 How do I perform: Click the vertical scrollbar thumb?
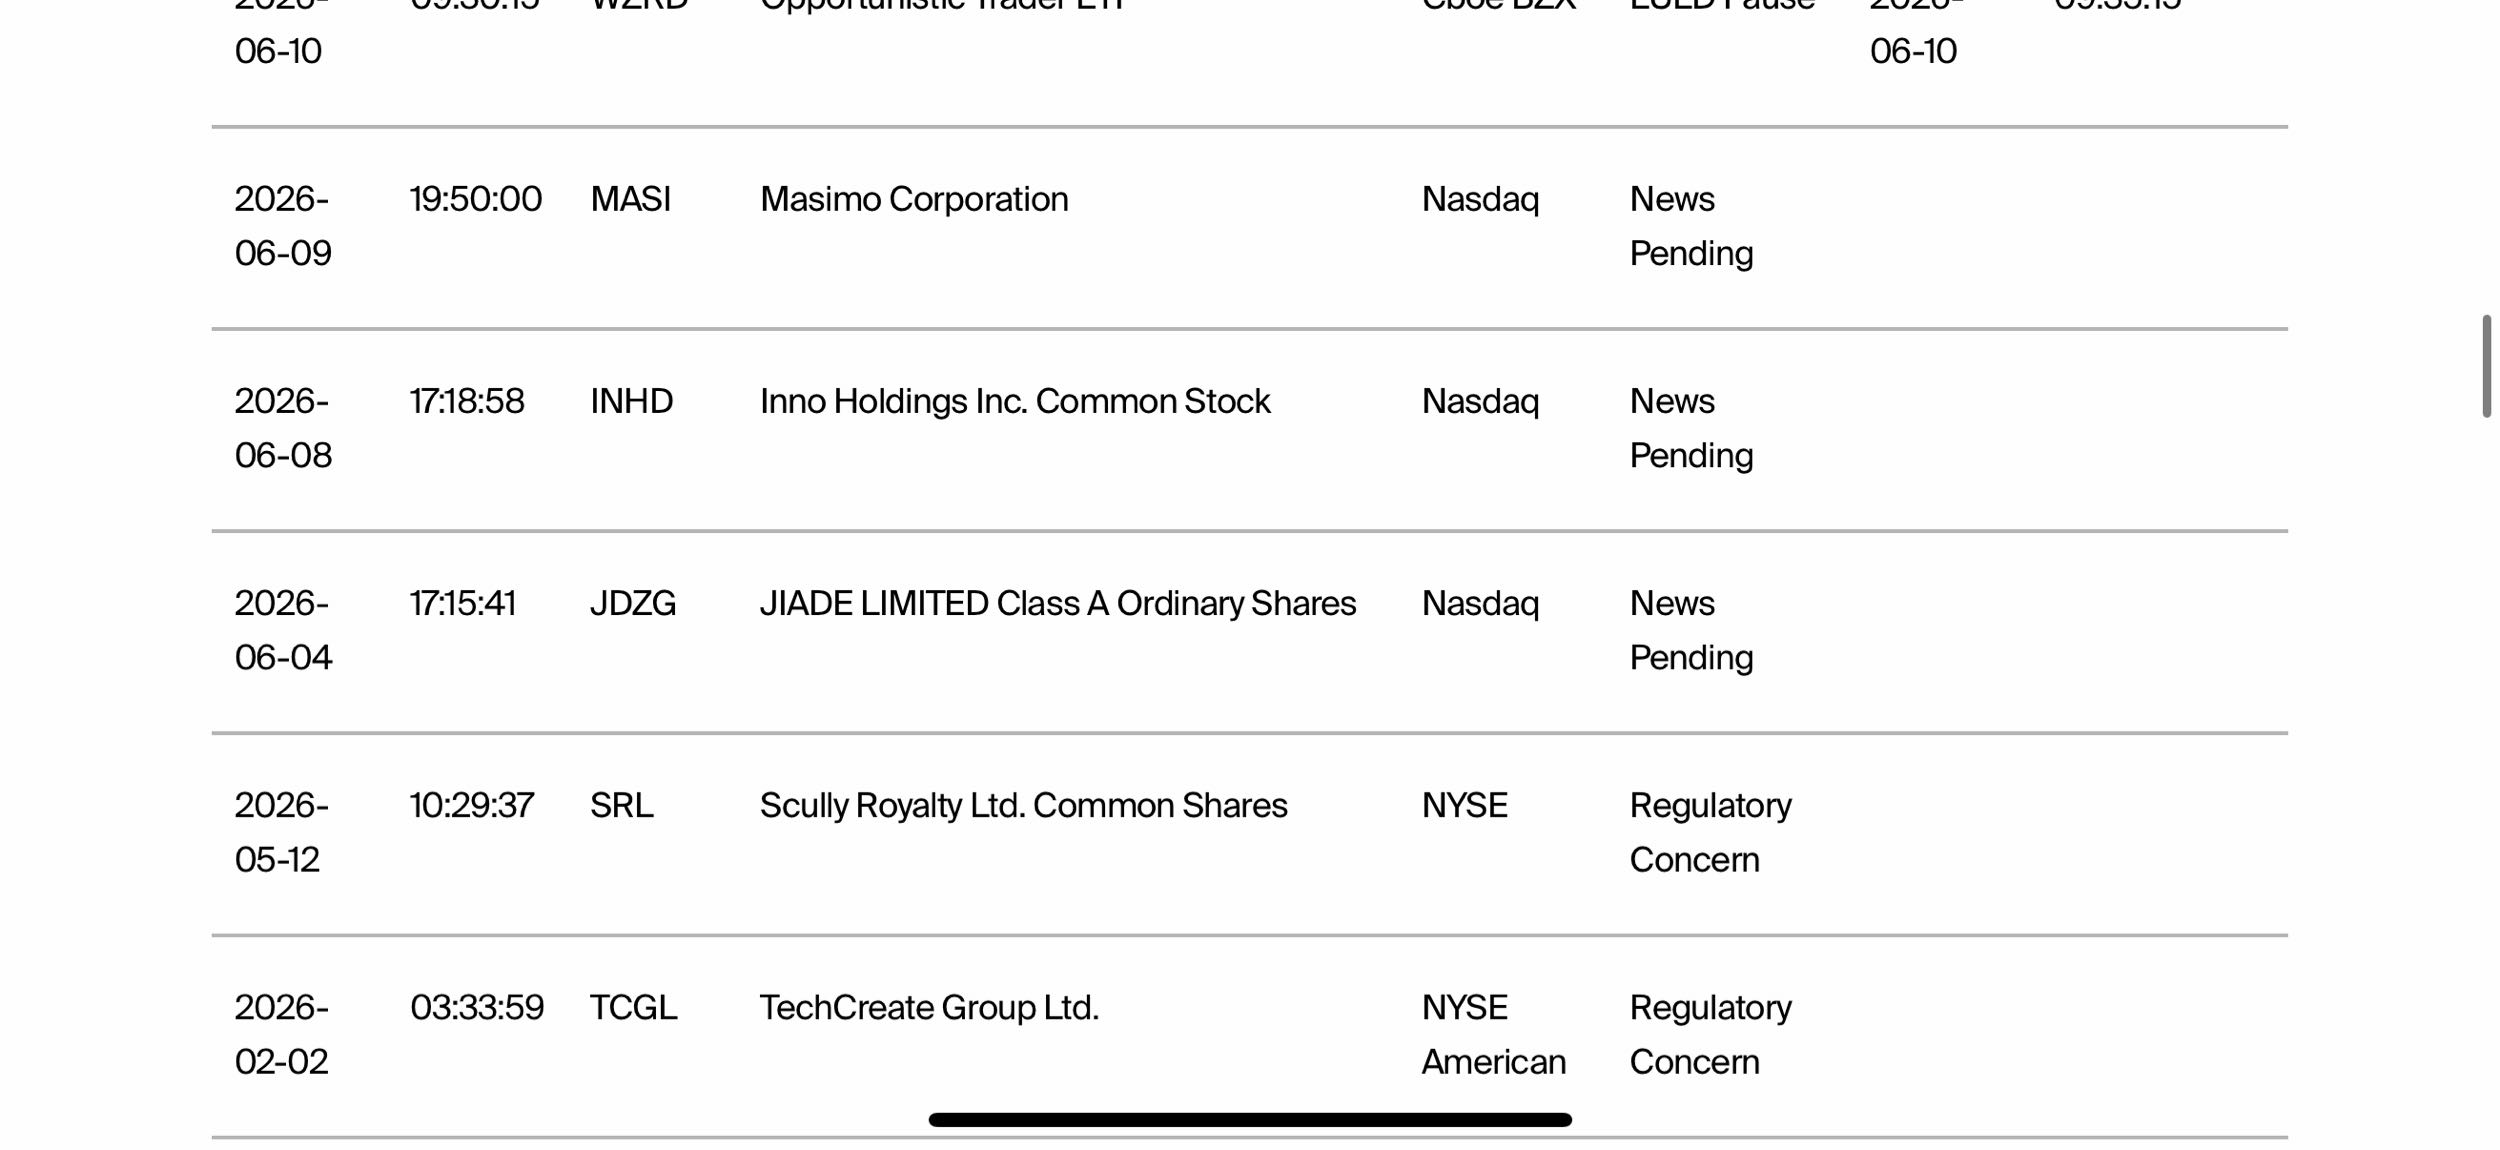2486,366
